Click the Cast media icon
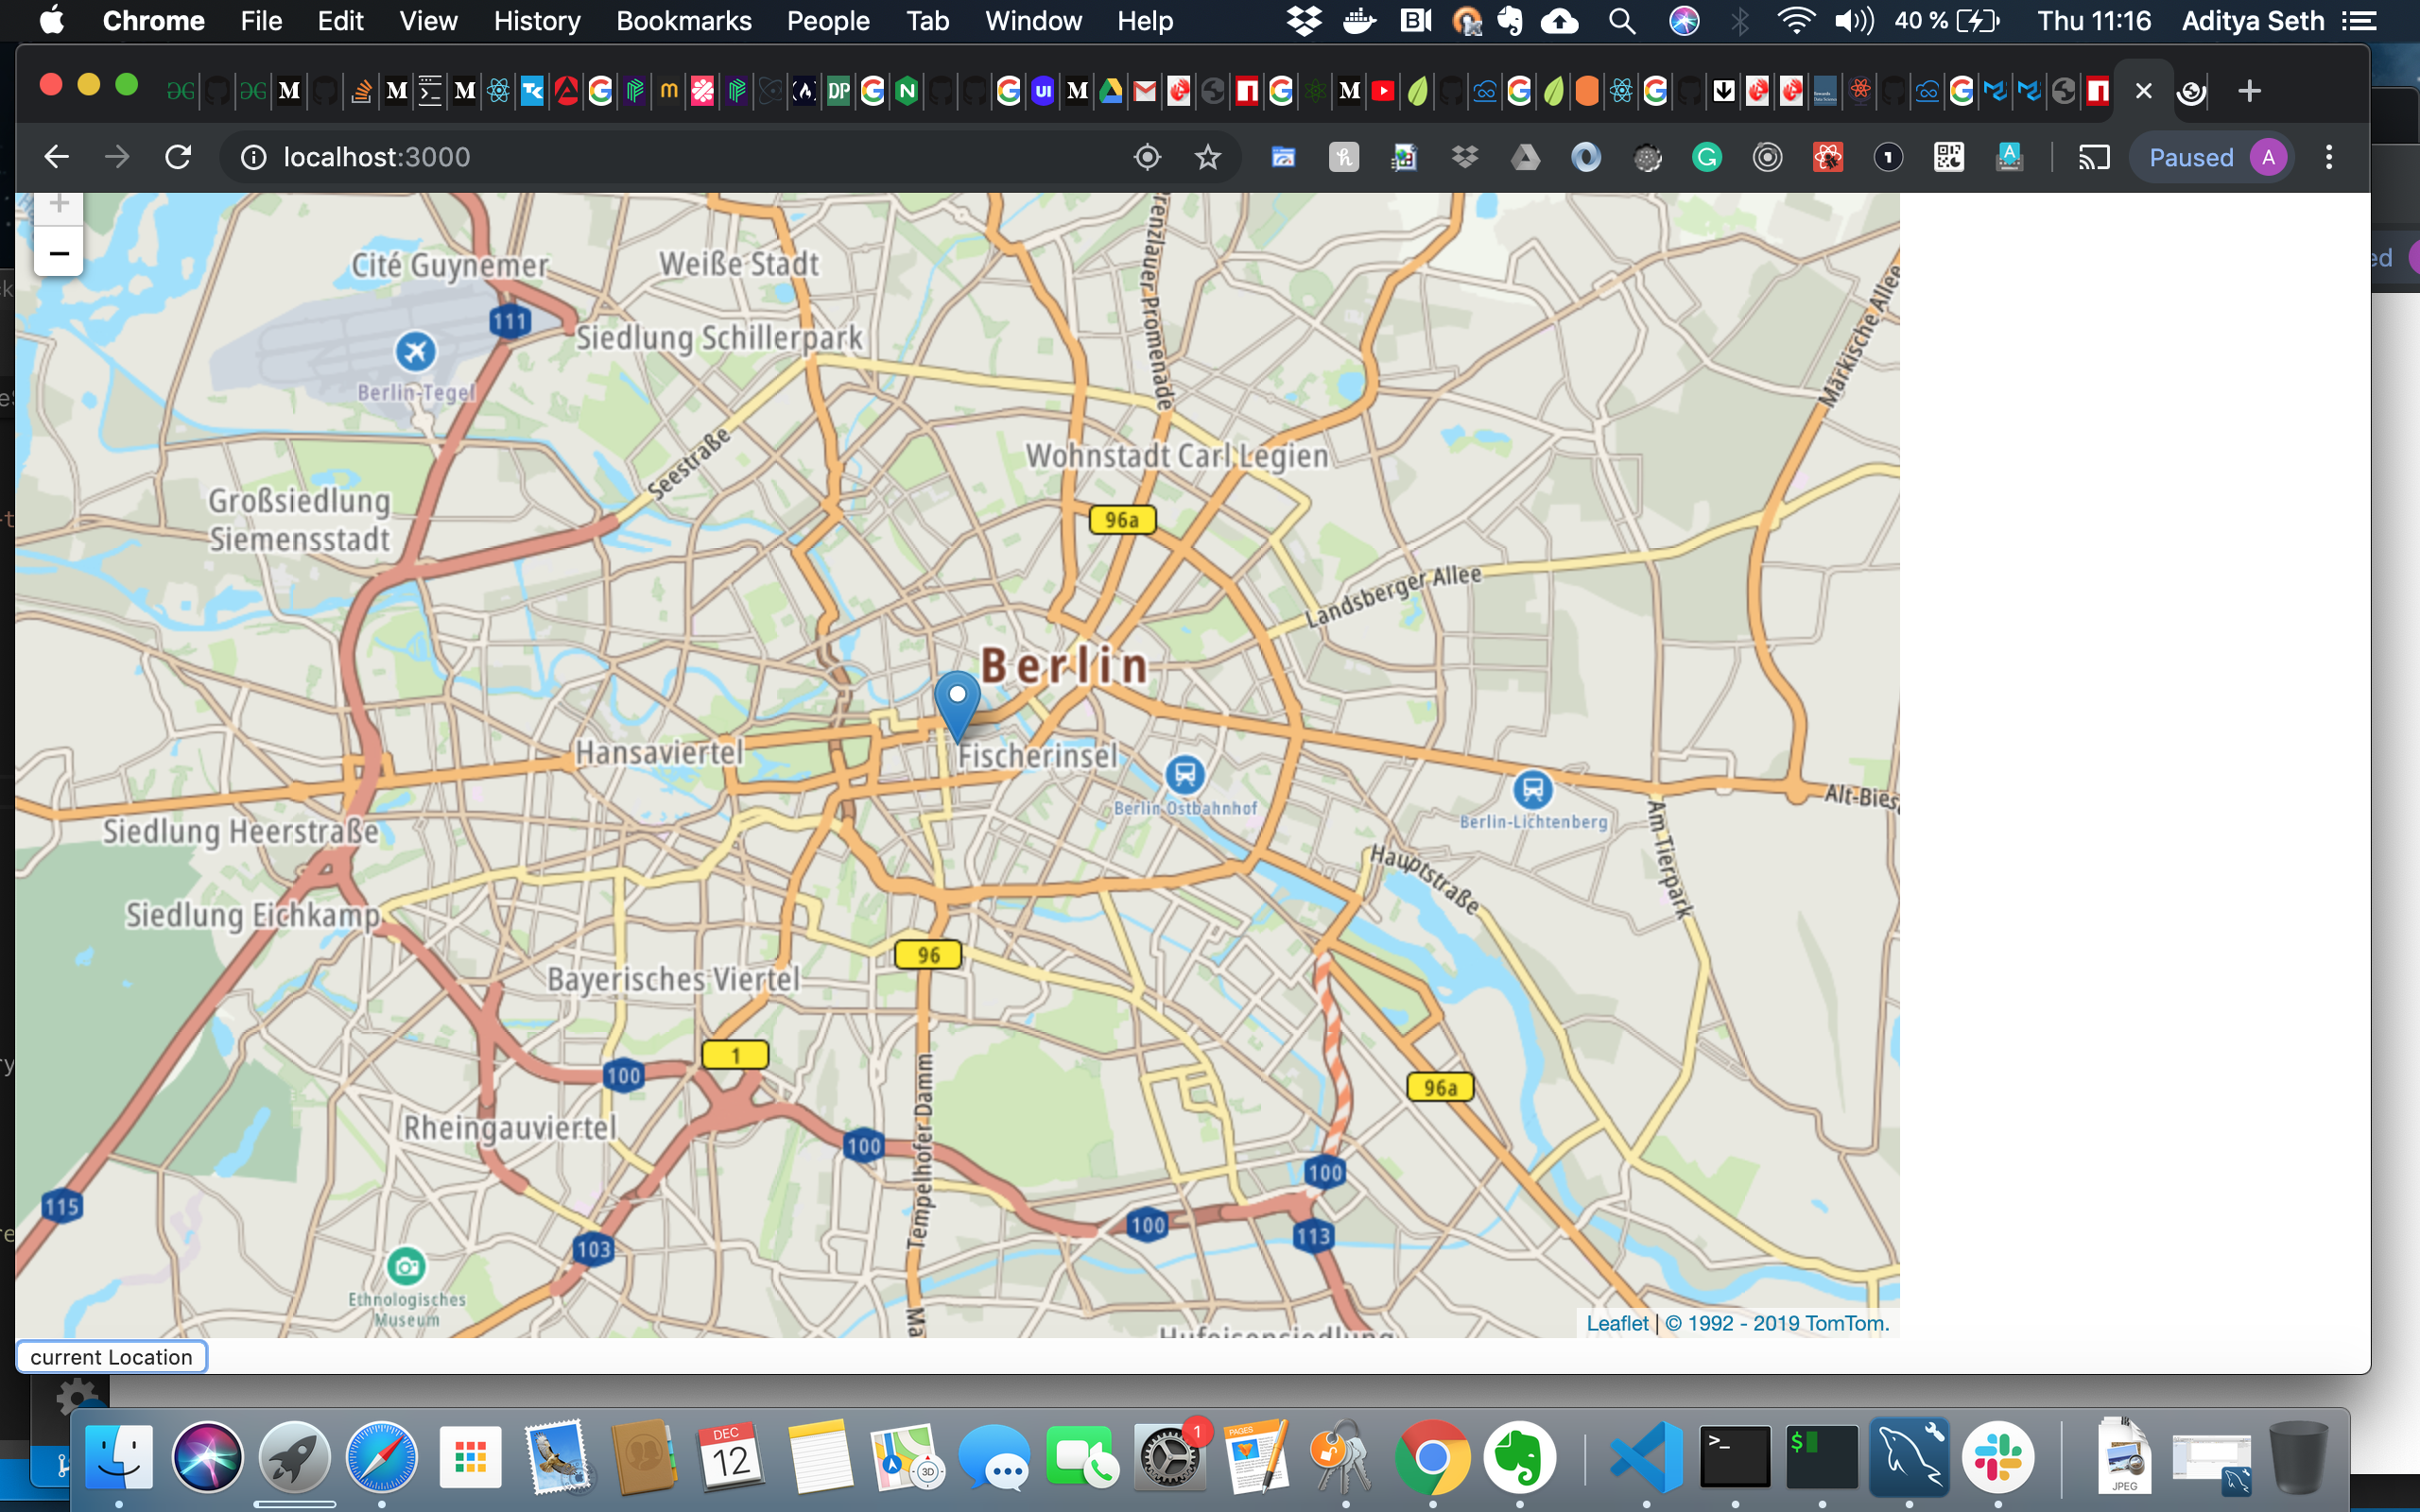The image size is (2420, 1512). [x=2093, y=157]
